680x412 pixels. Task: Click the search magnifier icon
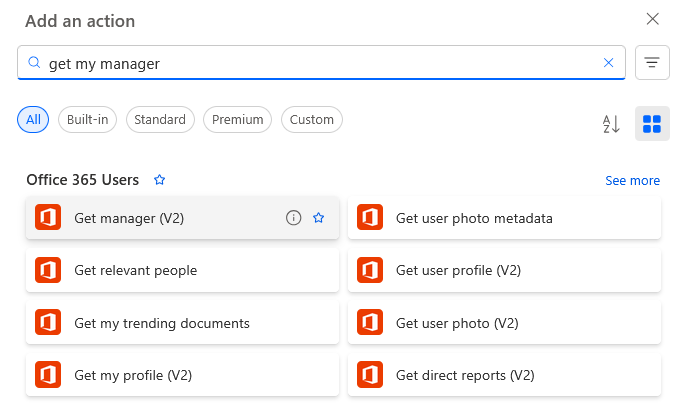34,62
